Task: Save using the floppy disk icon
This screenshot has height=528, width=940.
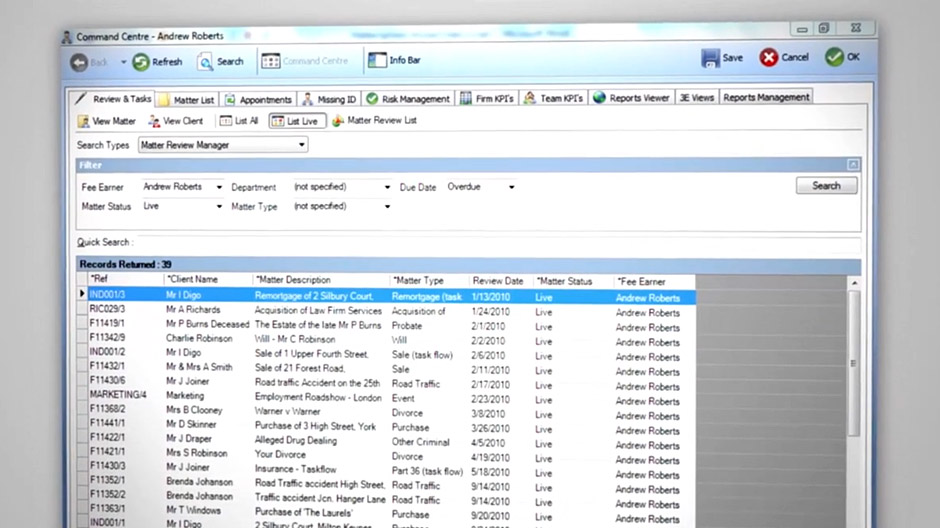Action: (710, 58)
